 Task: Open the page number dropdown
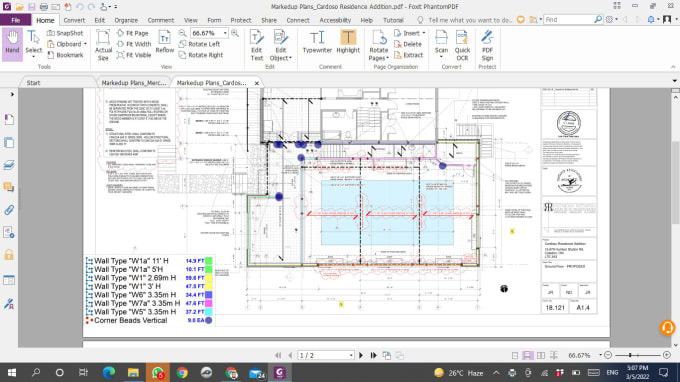point(351,356)
